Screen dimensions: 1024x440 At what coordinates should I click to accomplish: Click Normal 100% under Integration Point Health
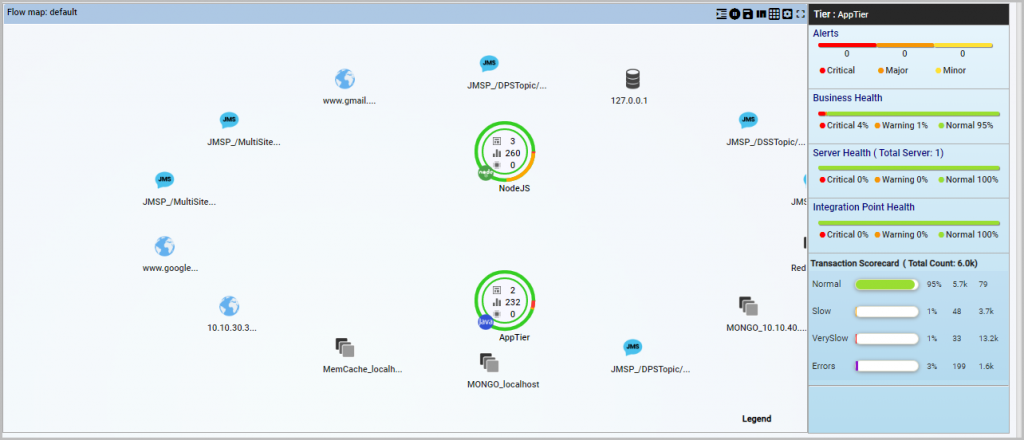(968, 234)
